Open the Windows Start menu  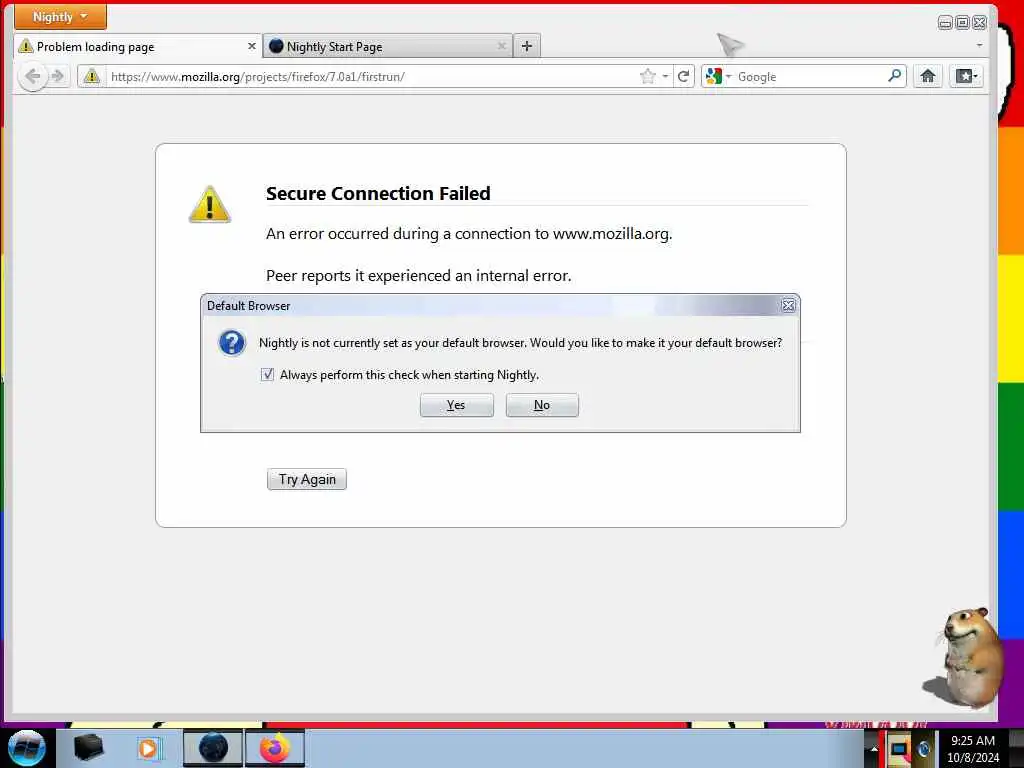(x=27, y=748)
